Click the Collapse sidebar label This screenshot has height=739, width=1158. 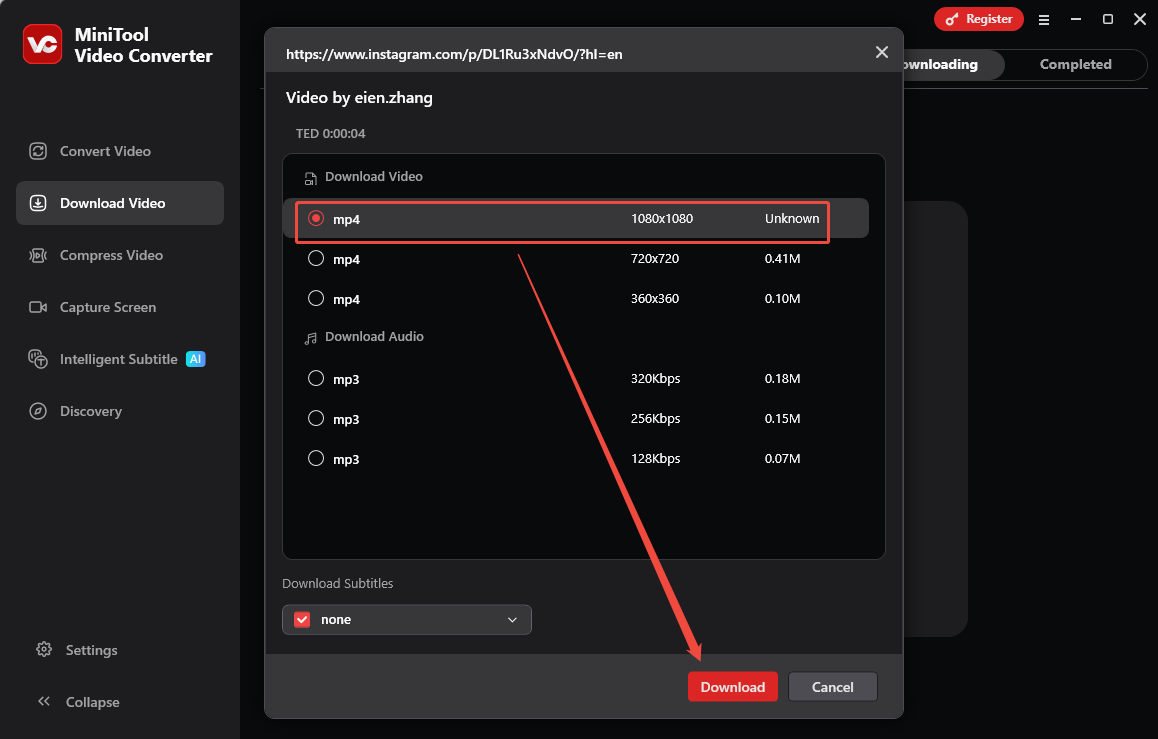92,702
